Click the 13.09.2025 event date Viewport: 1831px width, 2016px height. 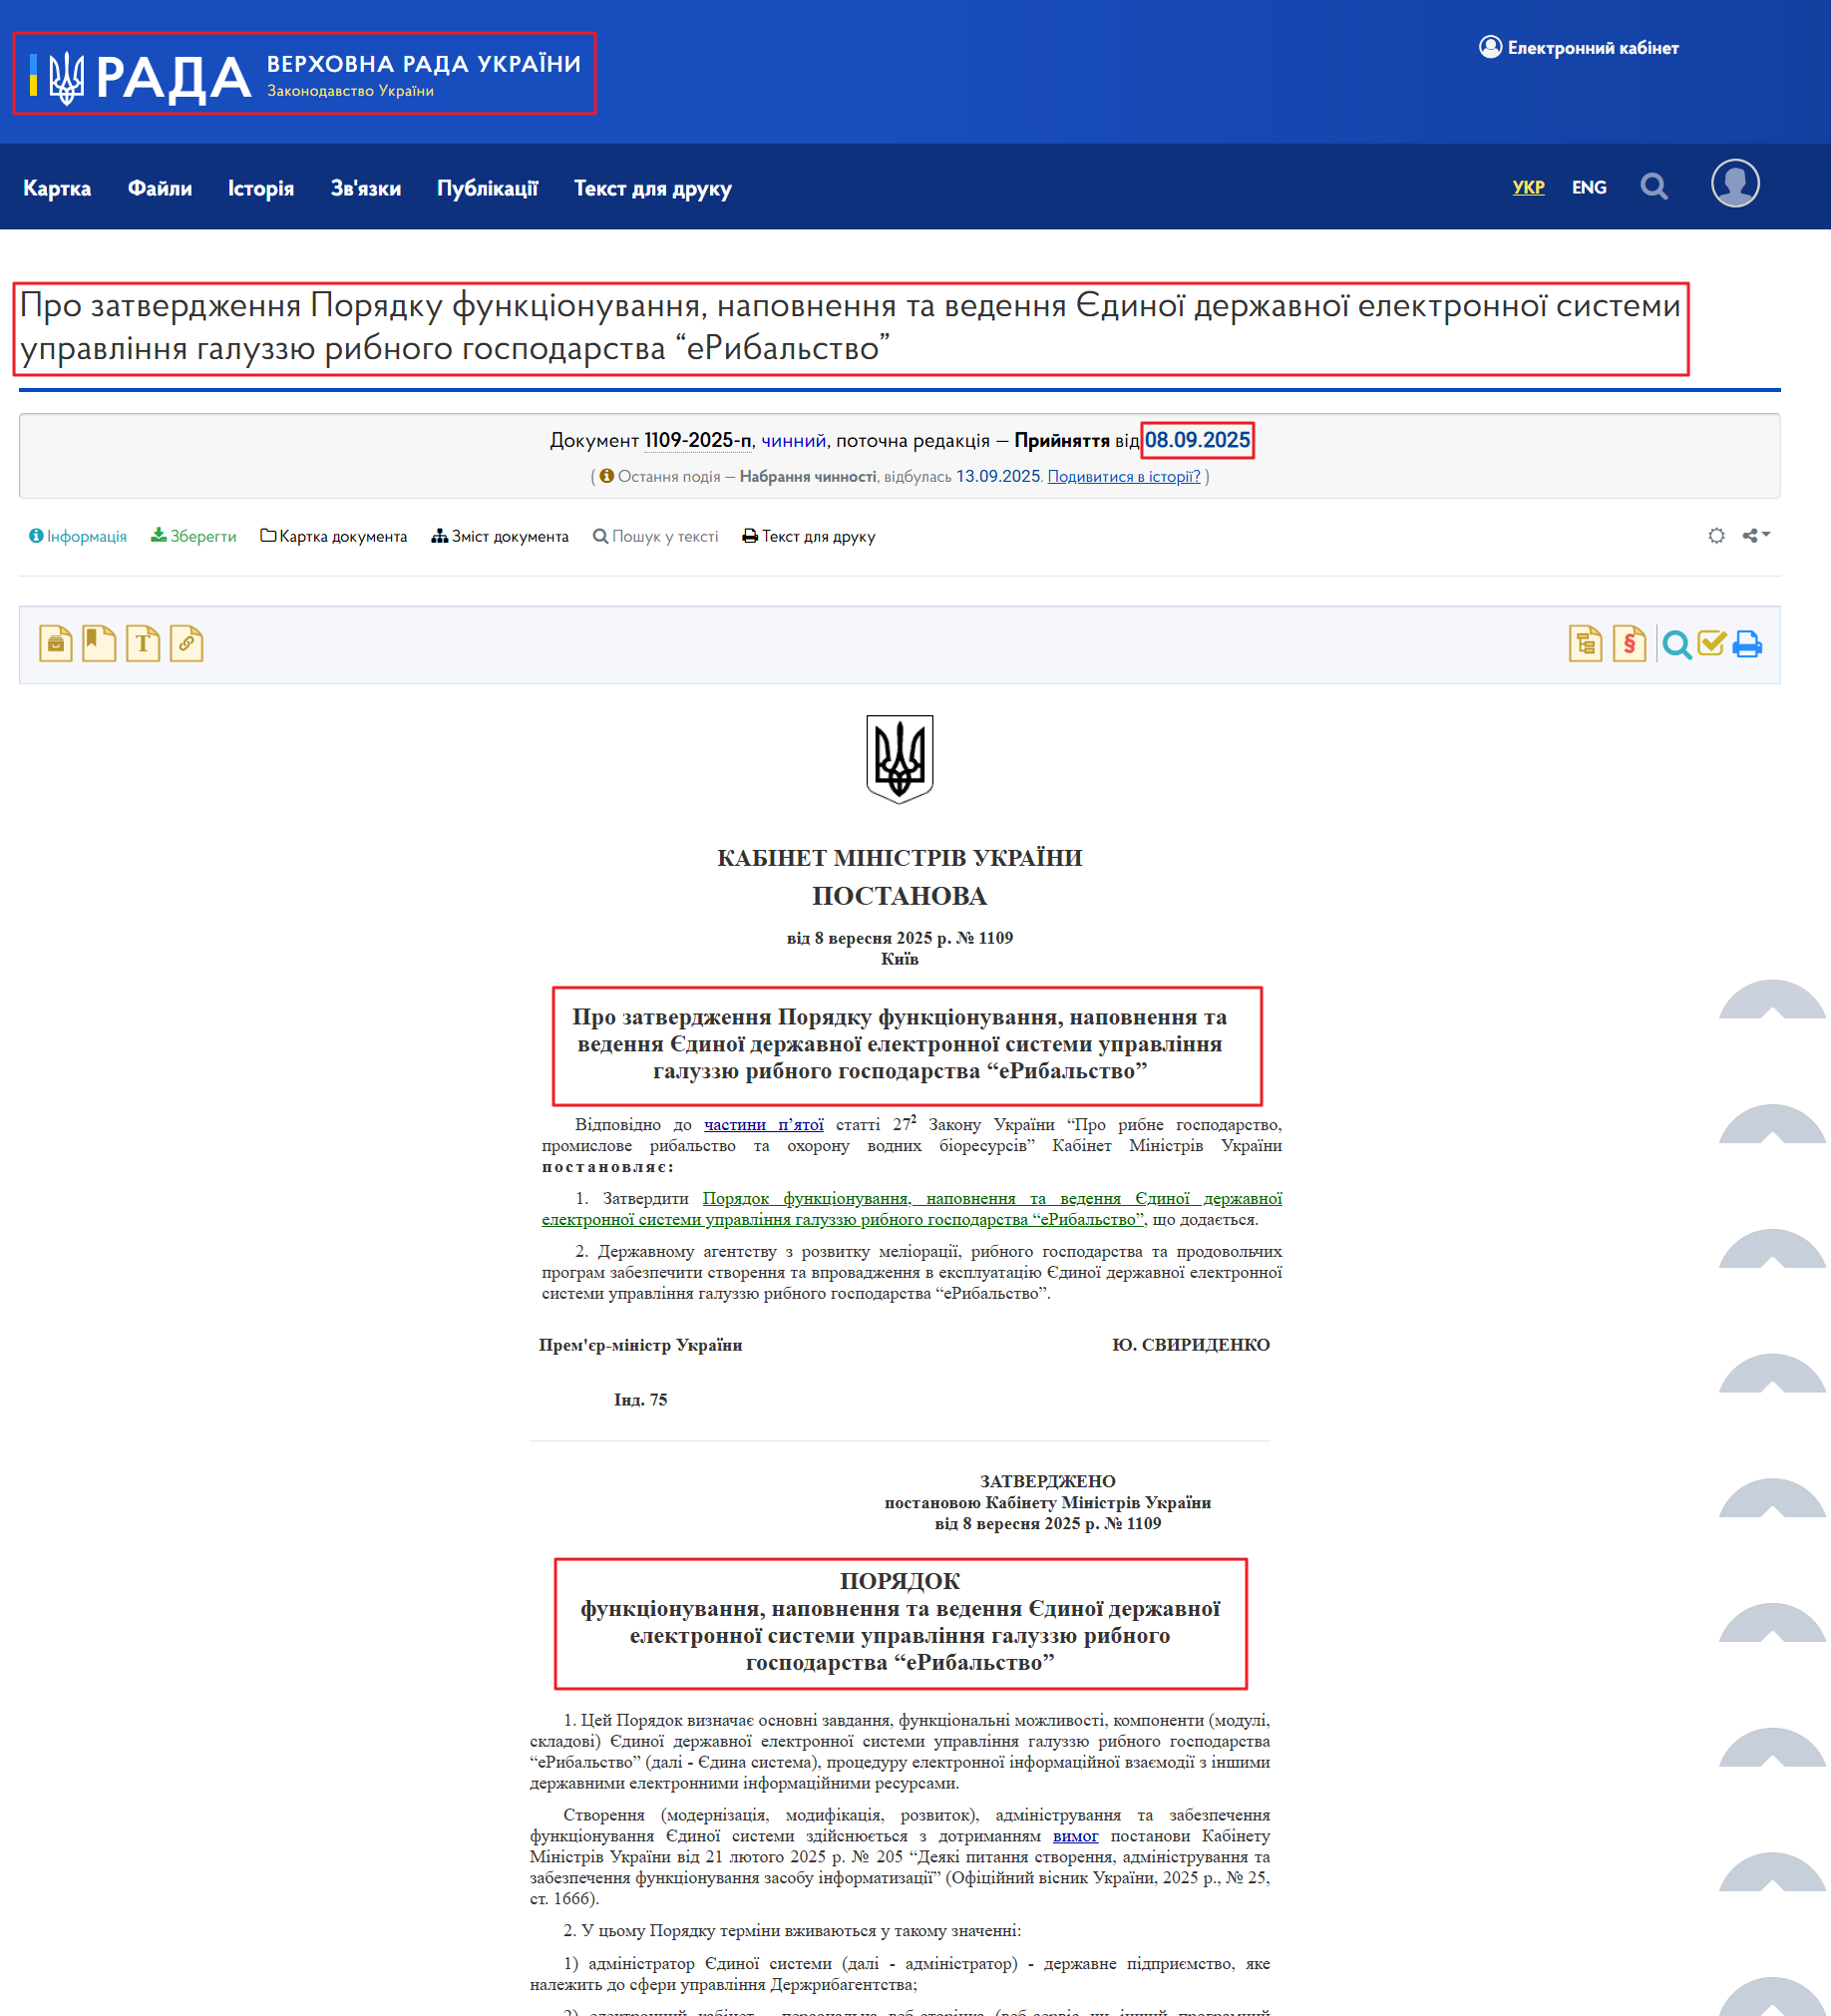click(998, 476)
